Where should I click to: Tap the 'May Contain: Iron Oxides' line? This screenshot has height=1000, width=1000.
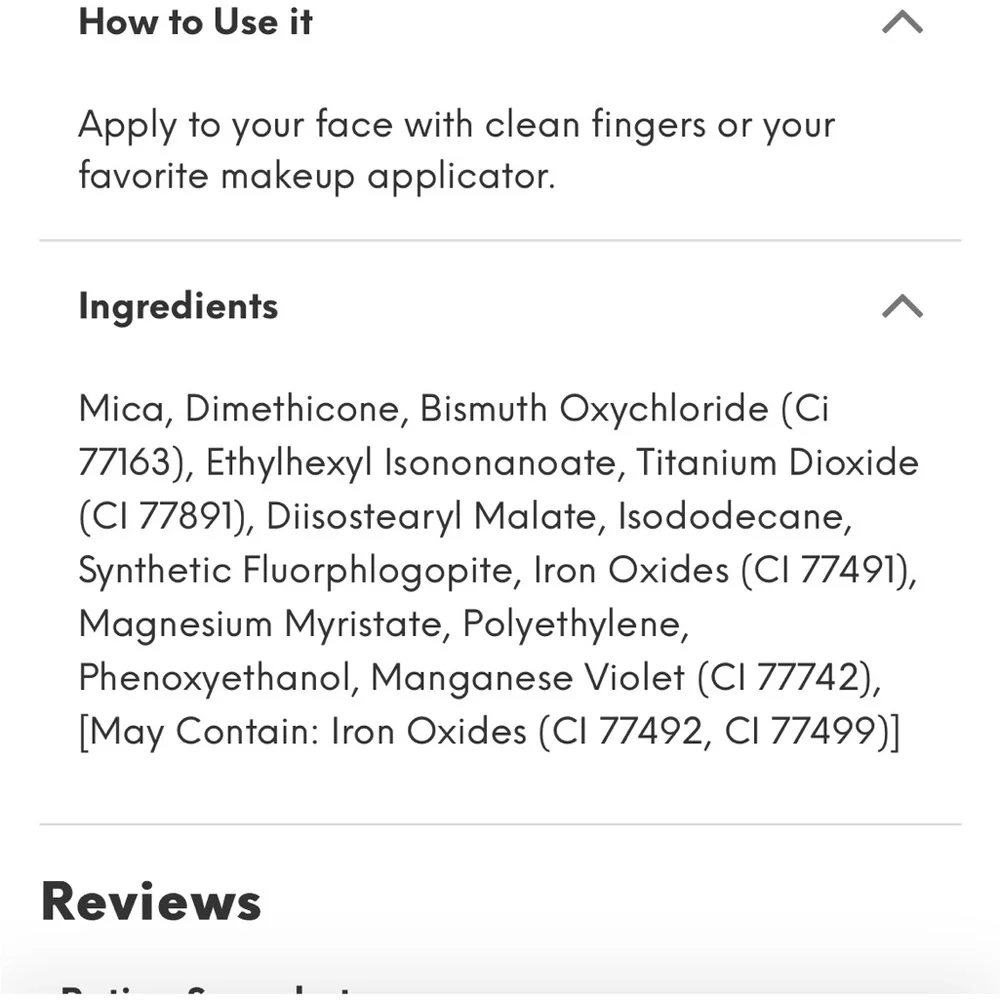click(x=489, y=731)
